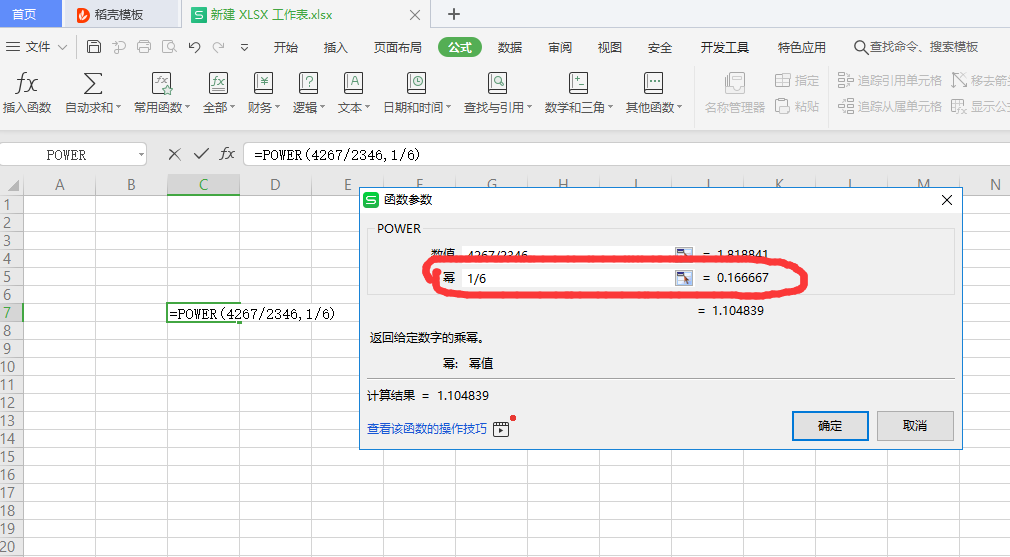Open Lookup and Reference (查找与引用) functions icon
The height and width of the screenshot is (557, 1010).
(497, 84)
